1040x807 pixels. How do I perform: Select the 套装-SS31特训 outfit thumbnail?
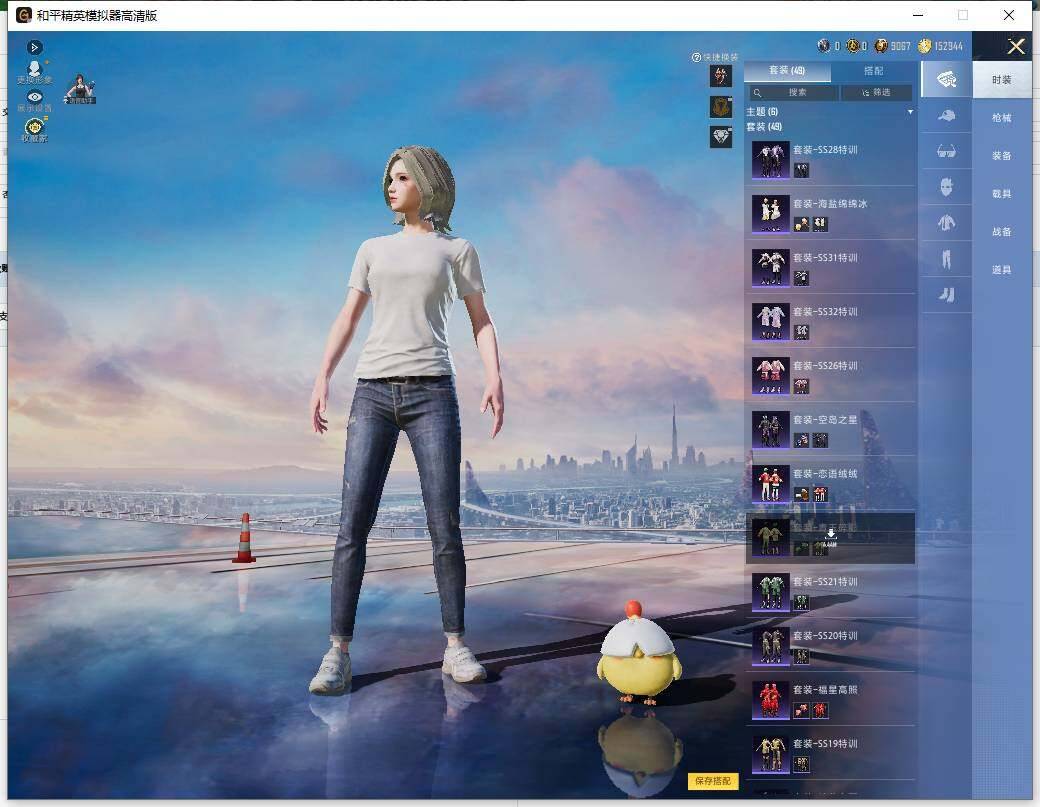(770, 268)
